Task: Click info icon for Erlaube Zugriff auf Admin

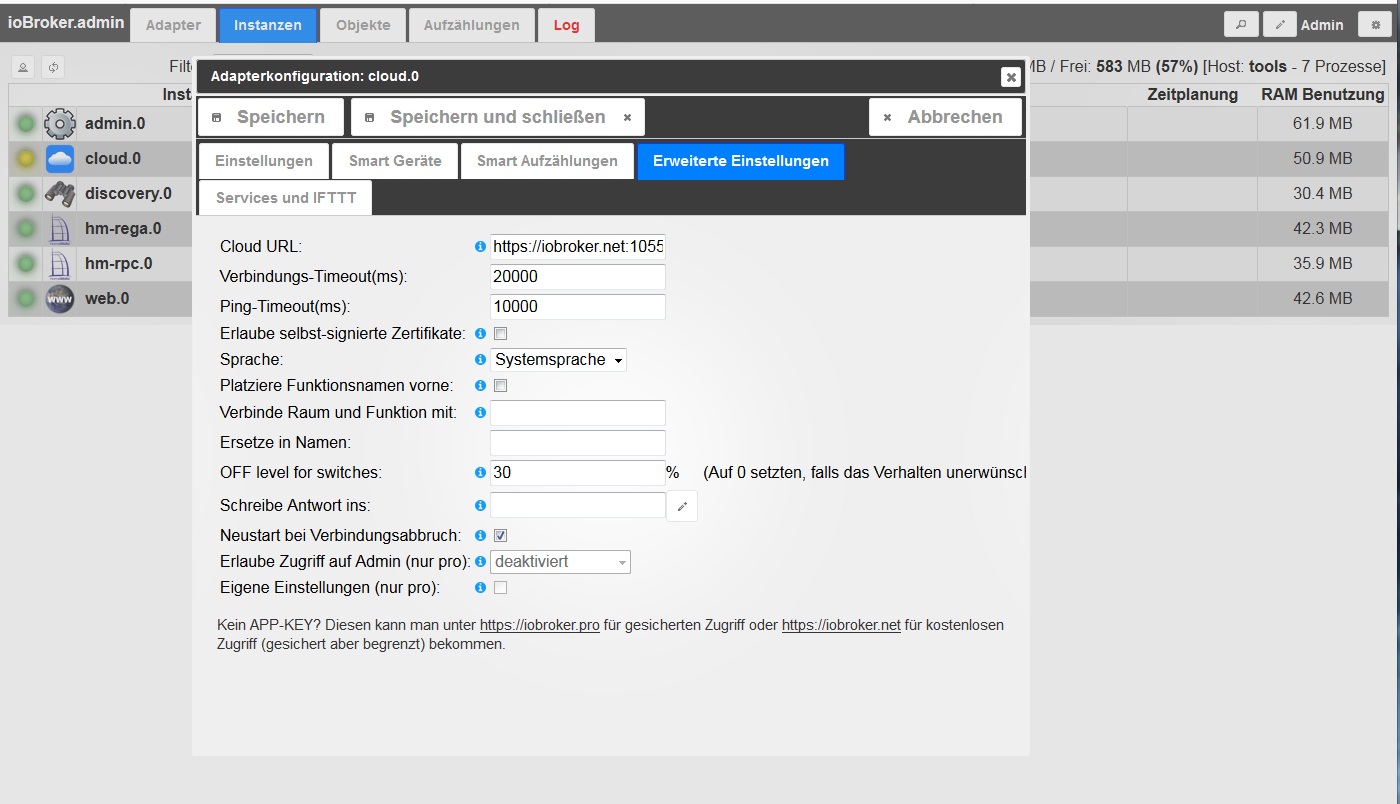Action: click(x=480, y=562)
